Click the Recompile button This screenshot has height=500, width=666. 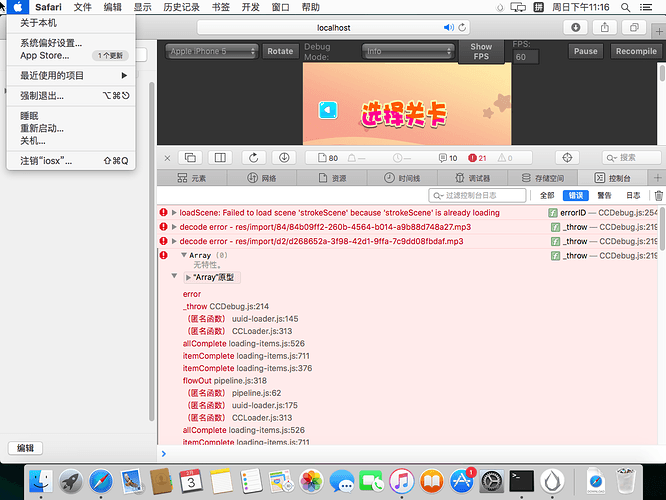point(636,51)
